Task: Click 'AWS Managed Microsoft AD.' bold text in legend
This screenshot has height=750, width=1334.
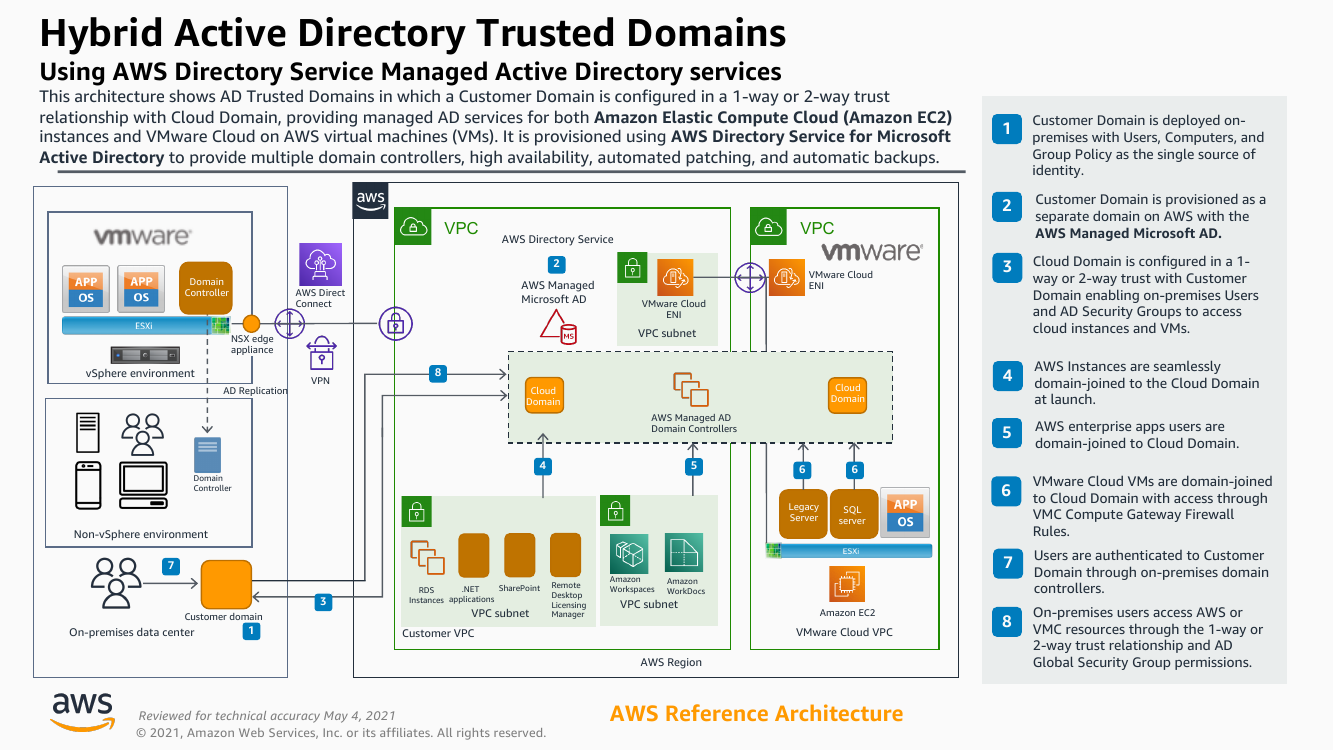Action: [x=1128, y=233]
